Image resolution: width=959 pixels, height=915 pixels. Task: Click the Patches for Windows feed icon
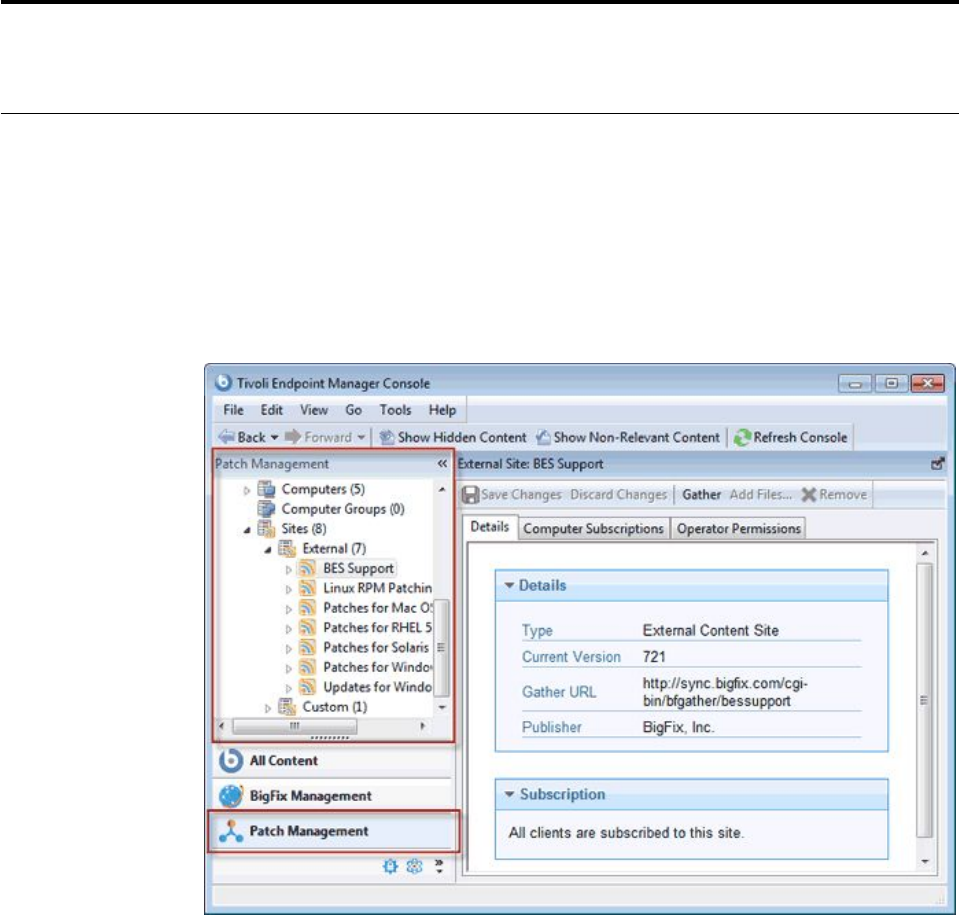tap(308, 667)
